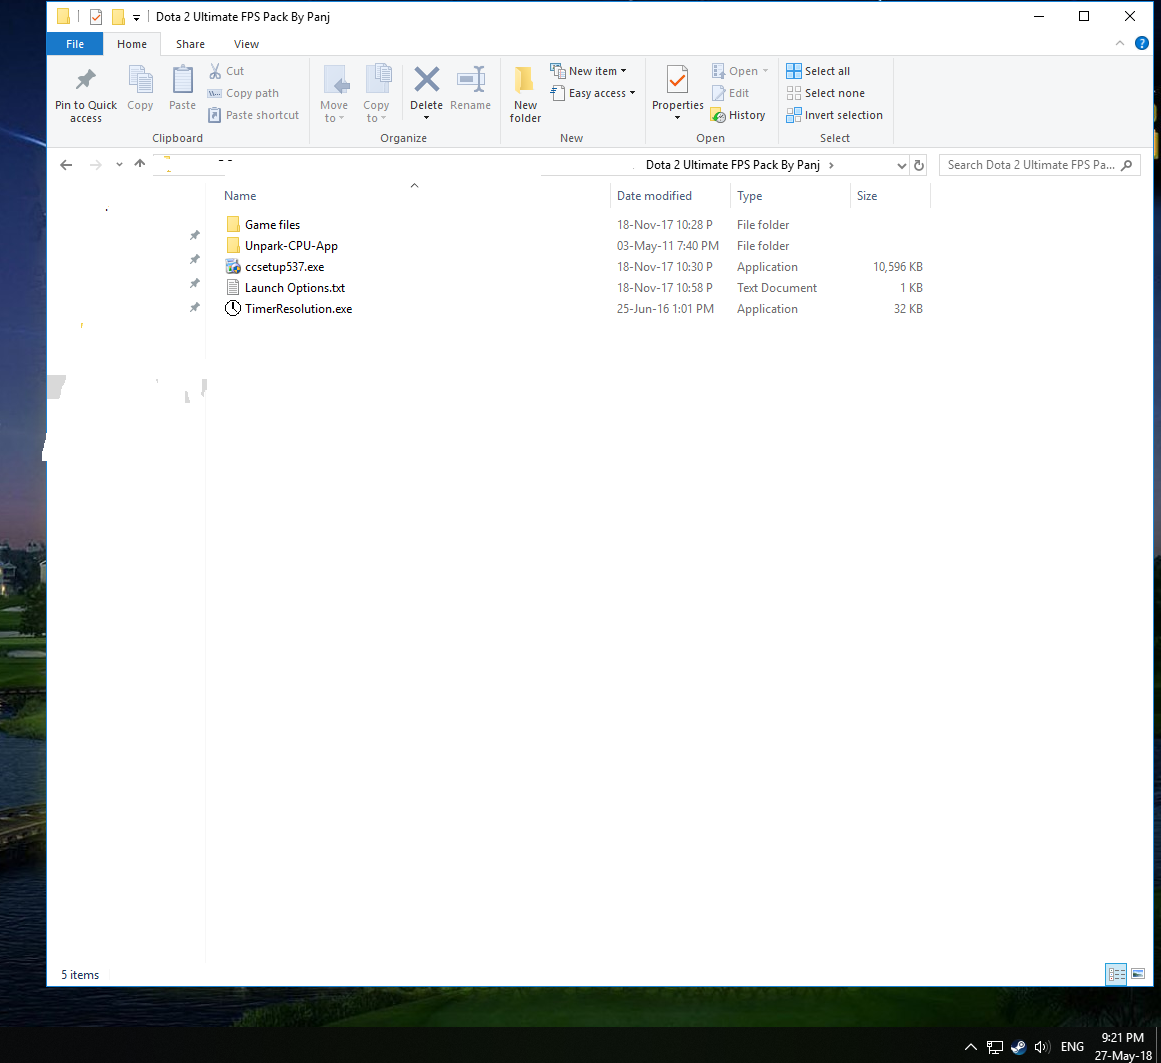Switch to the View ribbon tab
This screenshot has width=1161, height=1063.
click(x=246, y=44)
